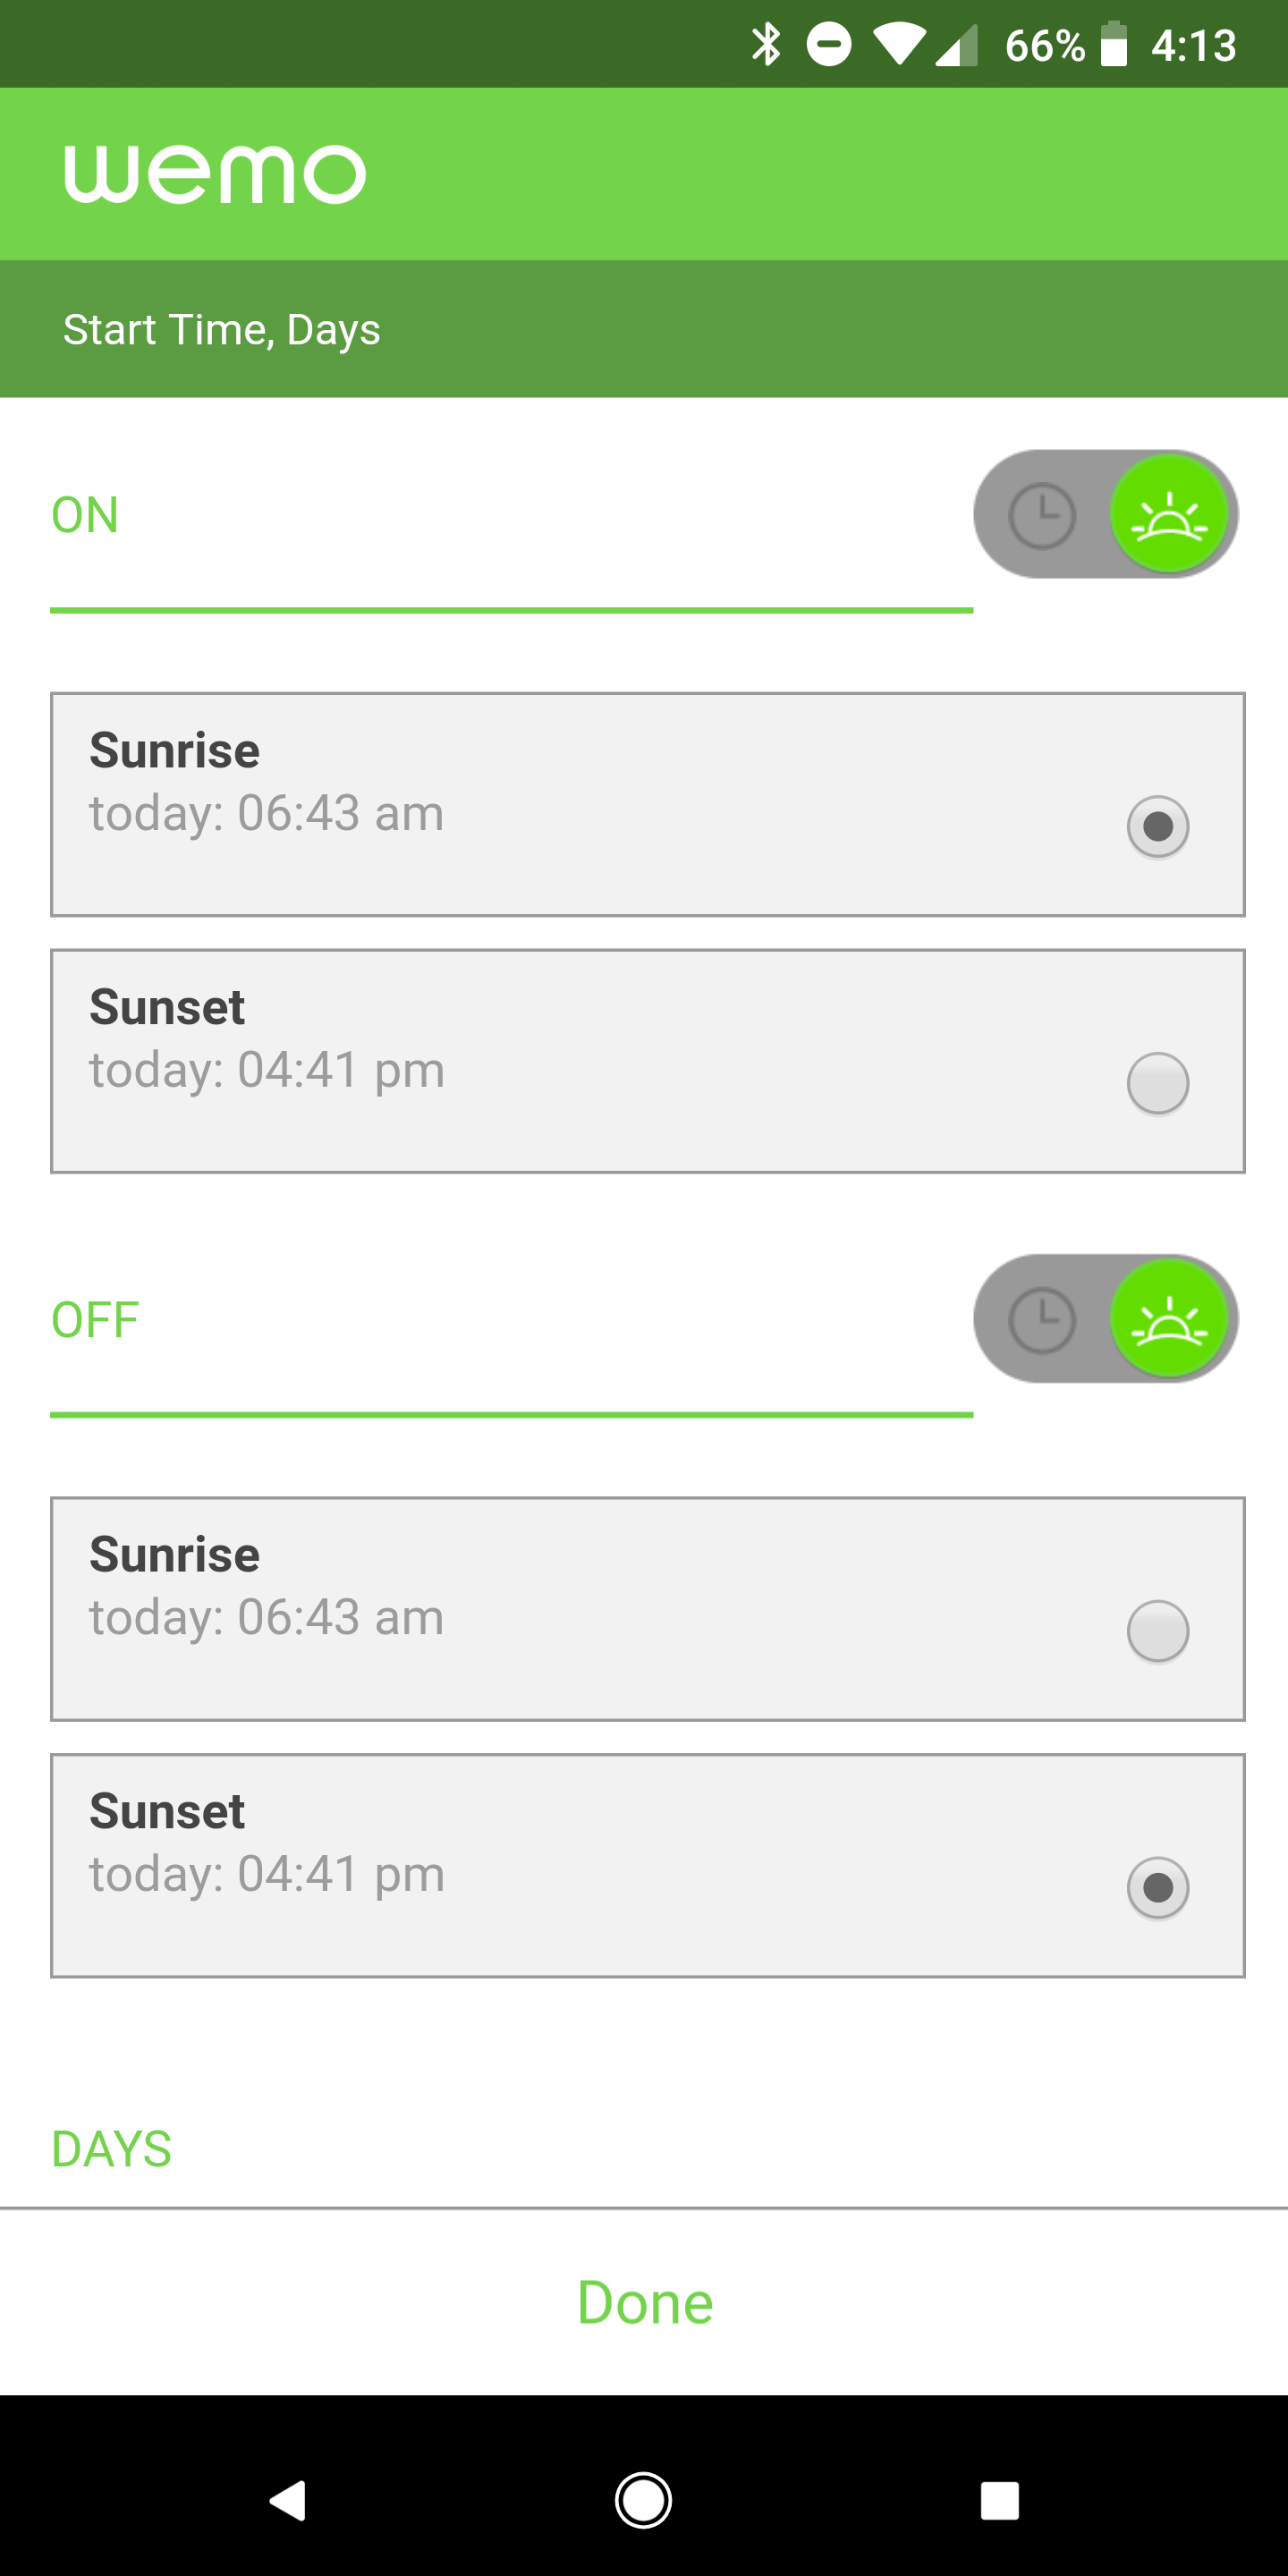Select the Sunset radio button under OFF
This screenshot has height=2576, width=1288.
click(1157, 1888)
